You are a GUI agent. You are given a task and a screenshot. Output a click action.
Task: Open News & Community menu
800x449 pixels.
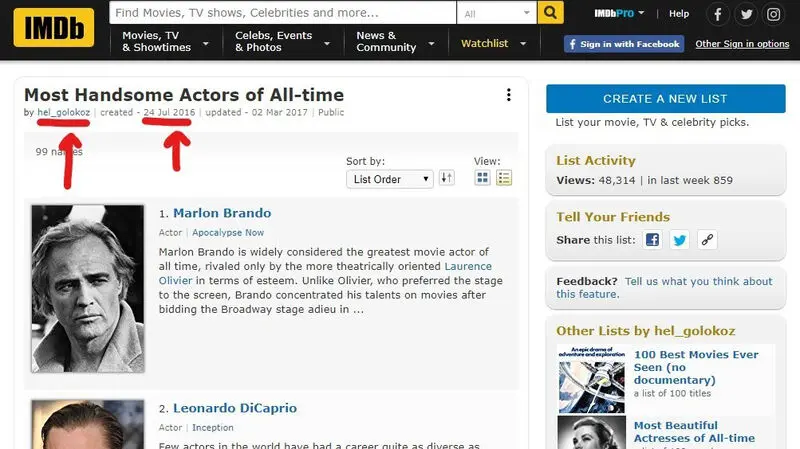point(395,41)
